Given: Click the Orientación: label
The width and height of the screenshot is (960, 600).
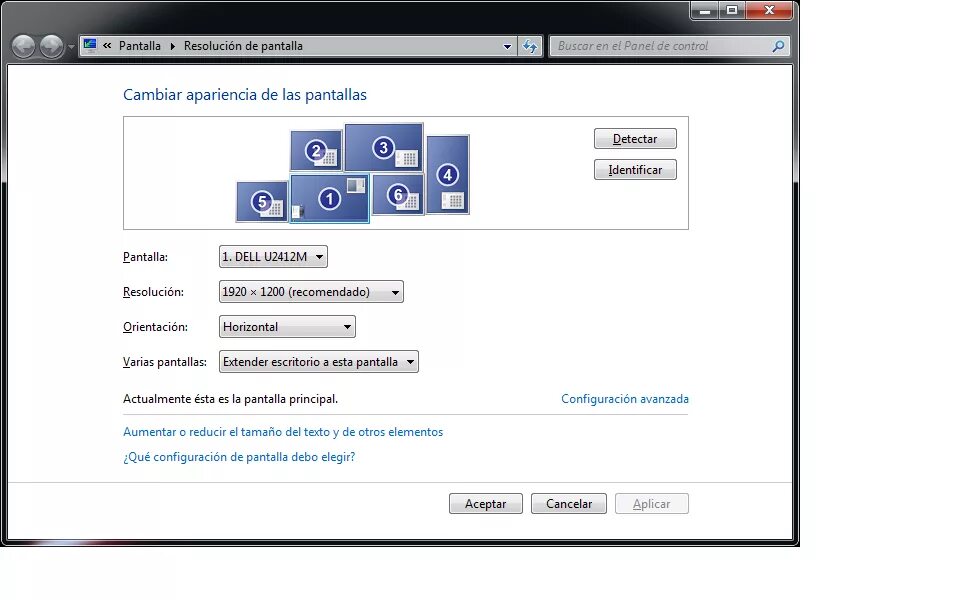Looking at the screenshot, I should [156, 327].
